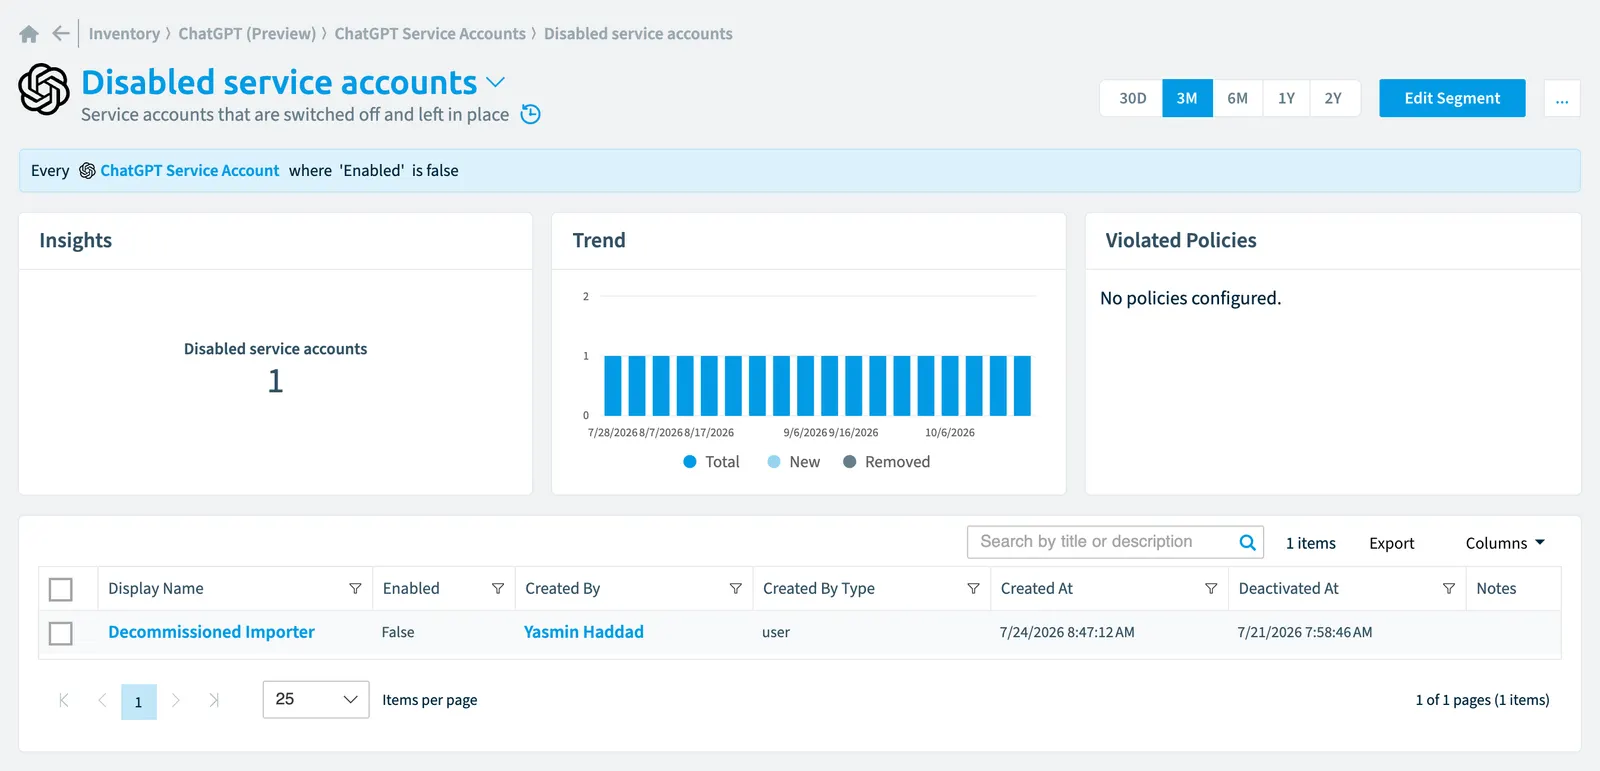Viewport: 1600px width, 771px height.
Task: Select the 3M time range
Action: pyautogui.click(x=1187, y=98)
